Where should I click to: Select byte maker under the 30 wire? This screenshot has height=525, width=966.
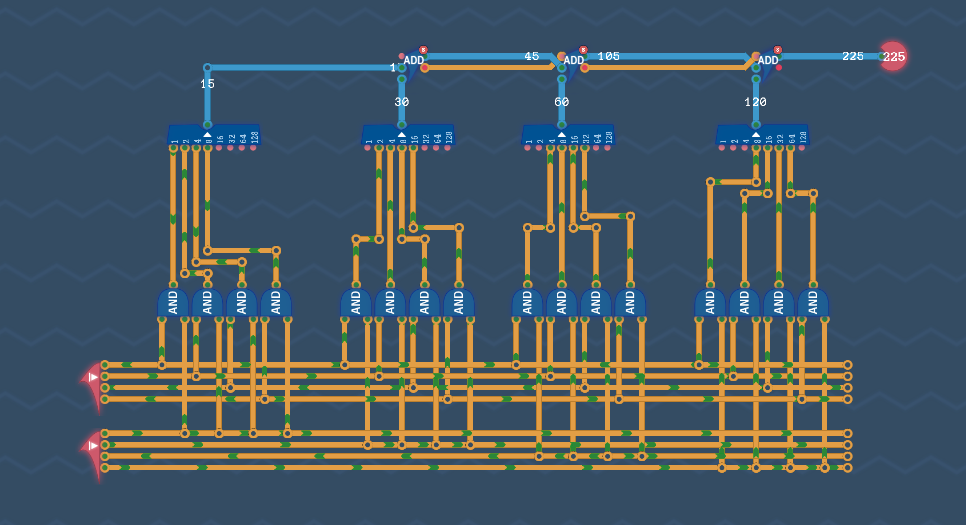point(408,136)
